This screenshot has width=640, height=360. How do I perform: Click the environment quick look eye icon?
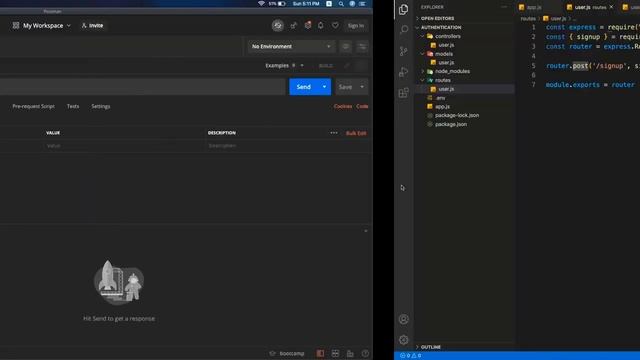click(346, 47)
